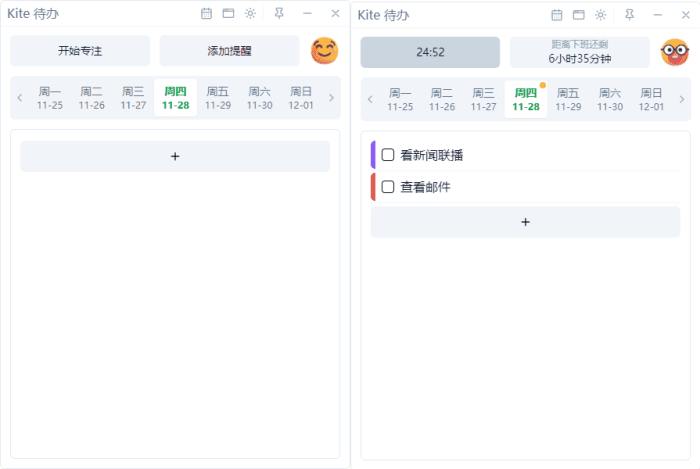Screen dimensions: 700x469
Task: Pin the left Kite window on top
Action: coord(279,13)
